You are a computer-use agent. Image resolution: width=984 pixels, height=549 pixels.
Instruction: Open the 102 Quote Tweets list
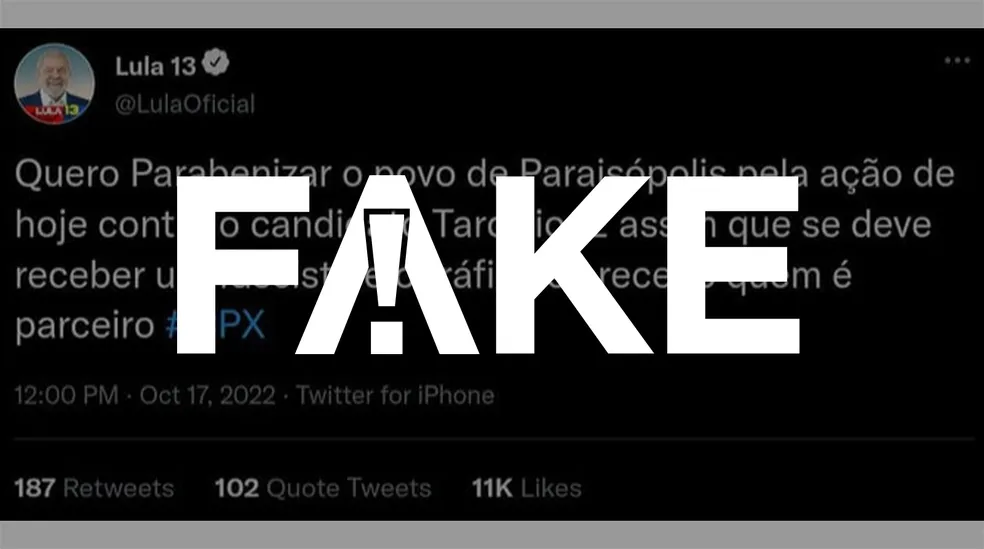coord(322,488)
